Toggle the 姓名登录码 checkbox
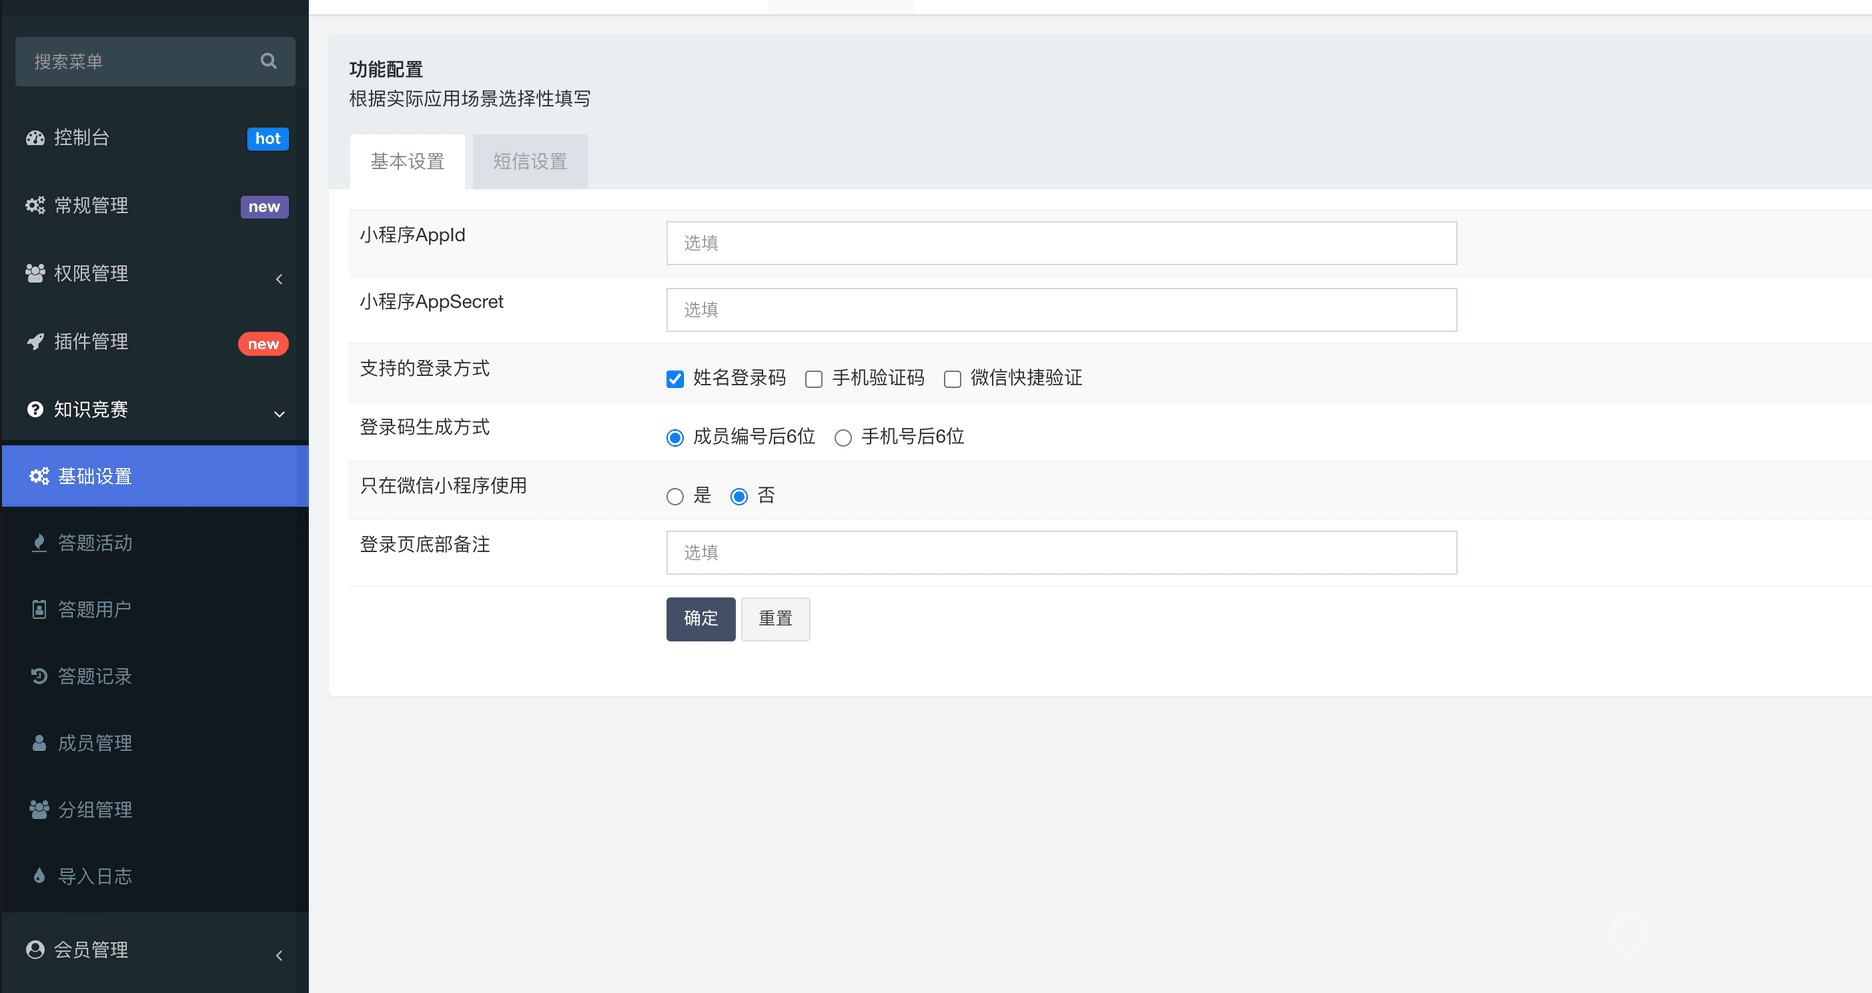 [x=675, y=379]
